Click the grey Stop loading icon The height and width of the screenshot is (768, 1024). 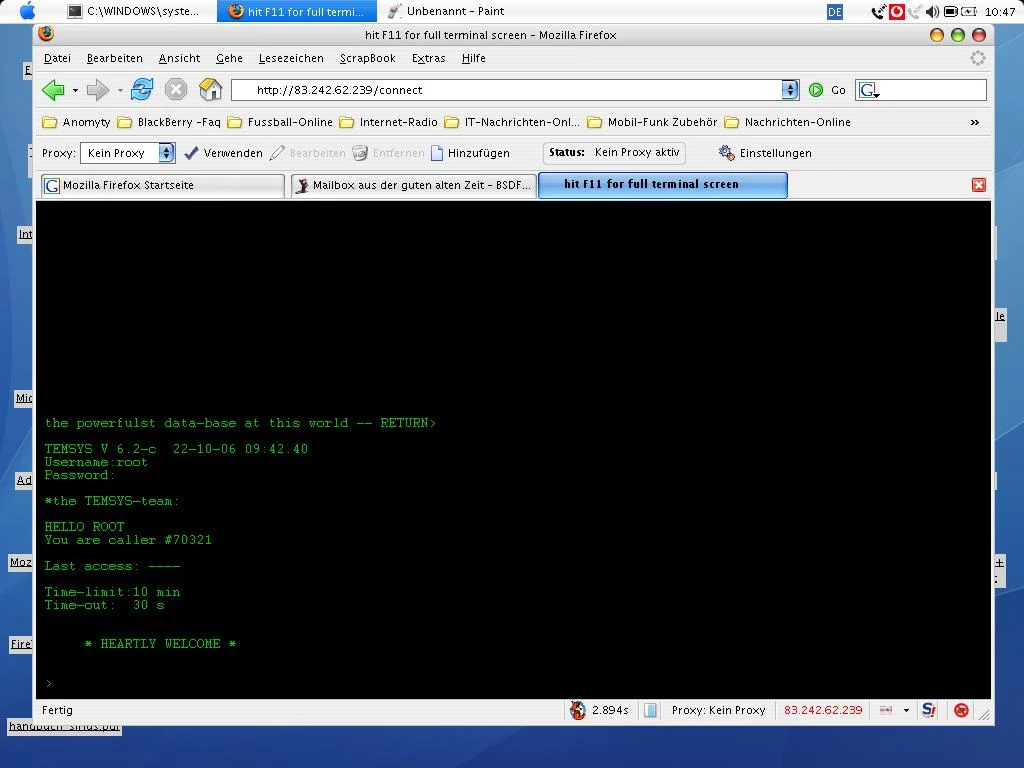pyautogui.click(x=176, y=90)
